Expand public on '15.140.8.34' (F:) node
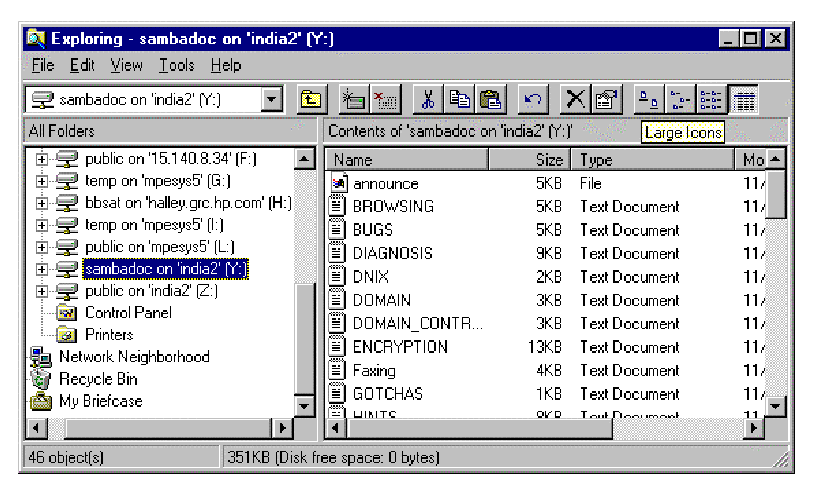Screen dimensions: 817x496 (41, 159)
